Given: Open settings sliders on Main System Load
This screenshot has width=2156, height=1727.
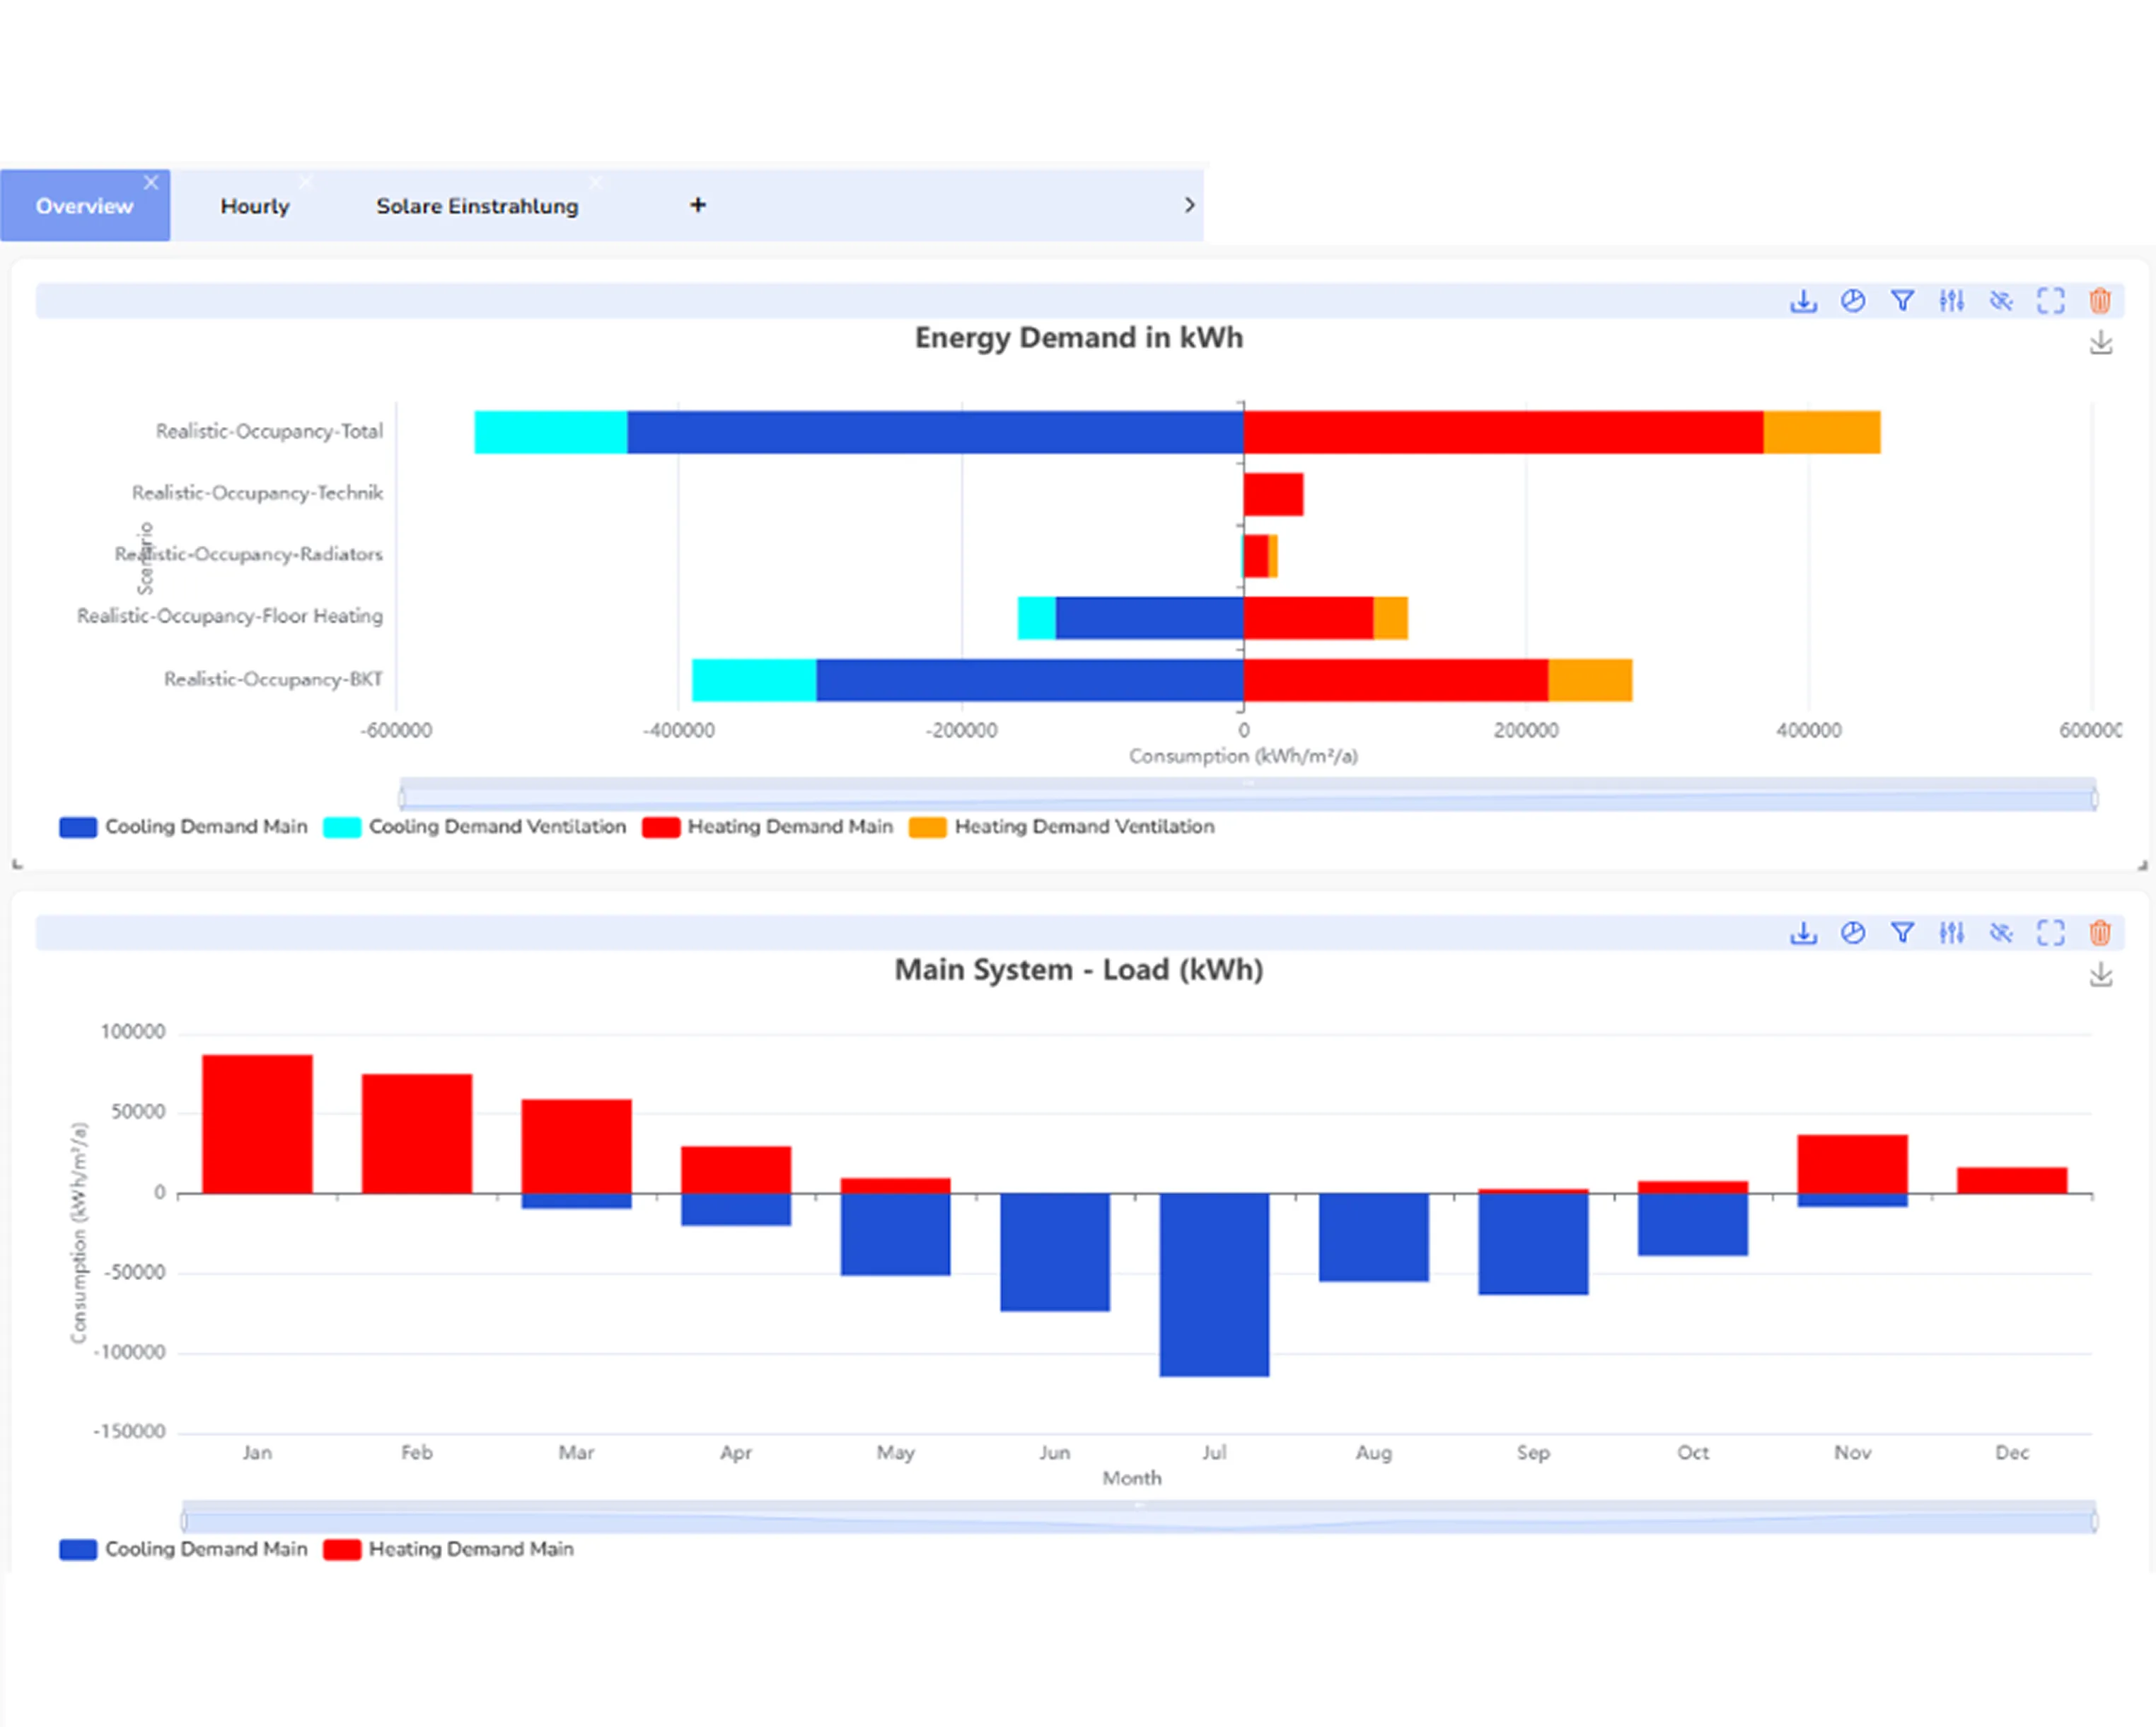Looking at the screenshot, I should pyautogui.click(x=1951, y=933).
